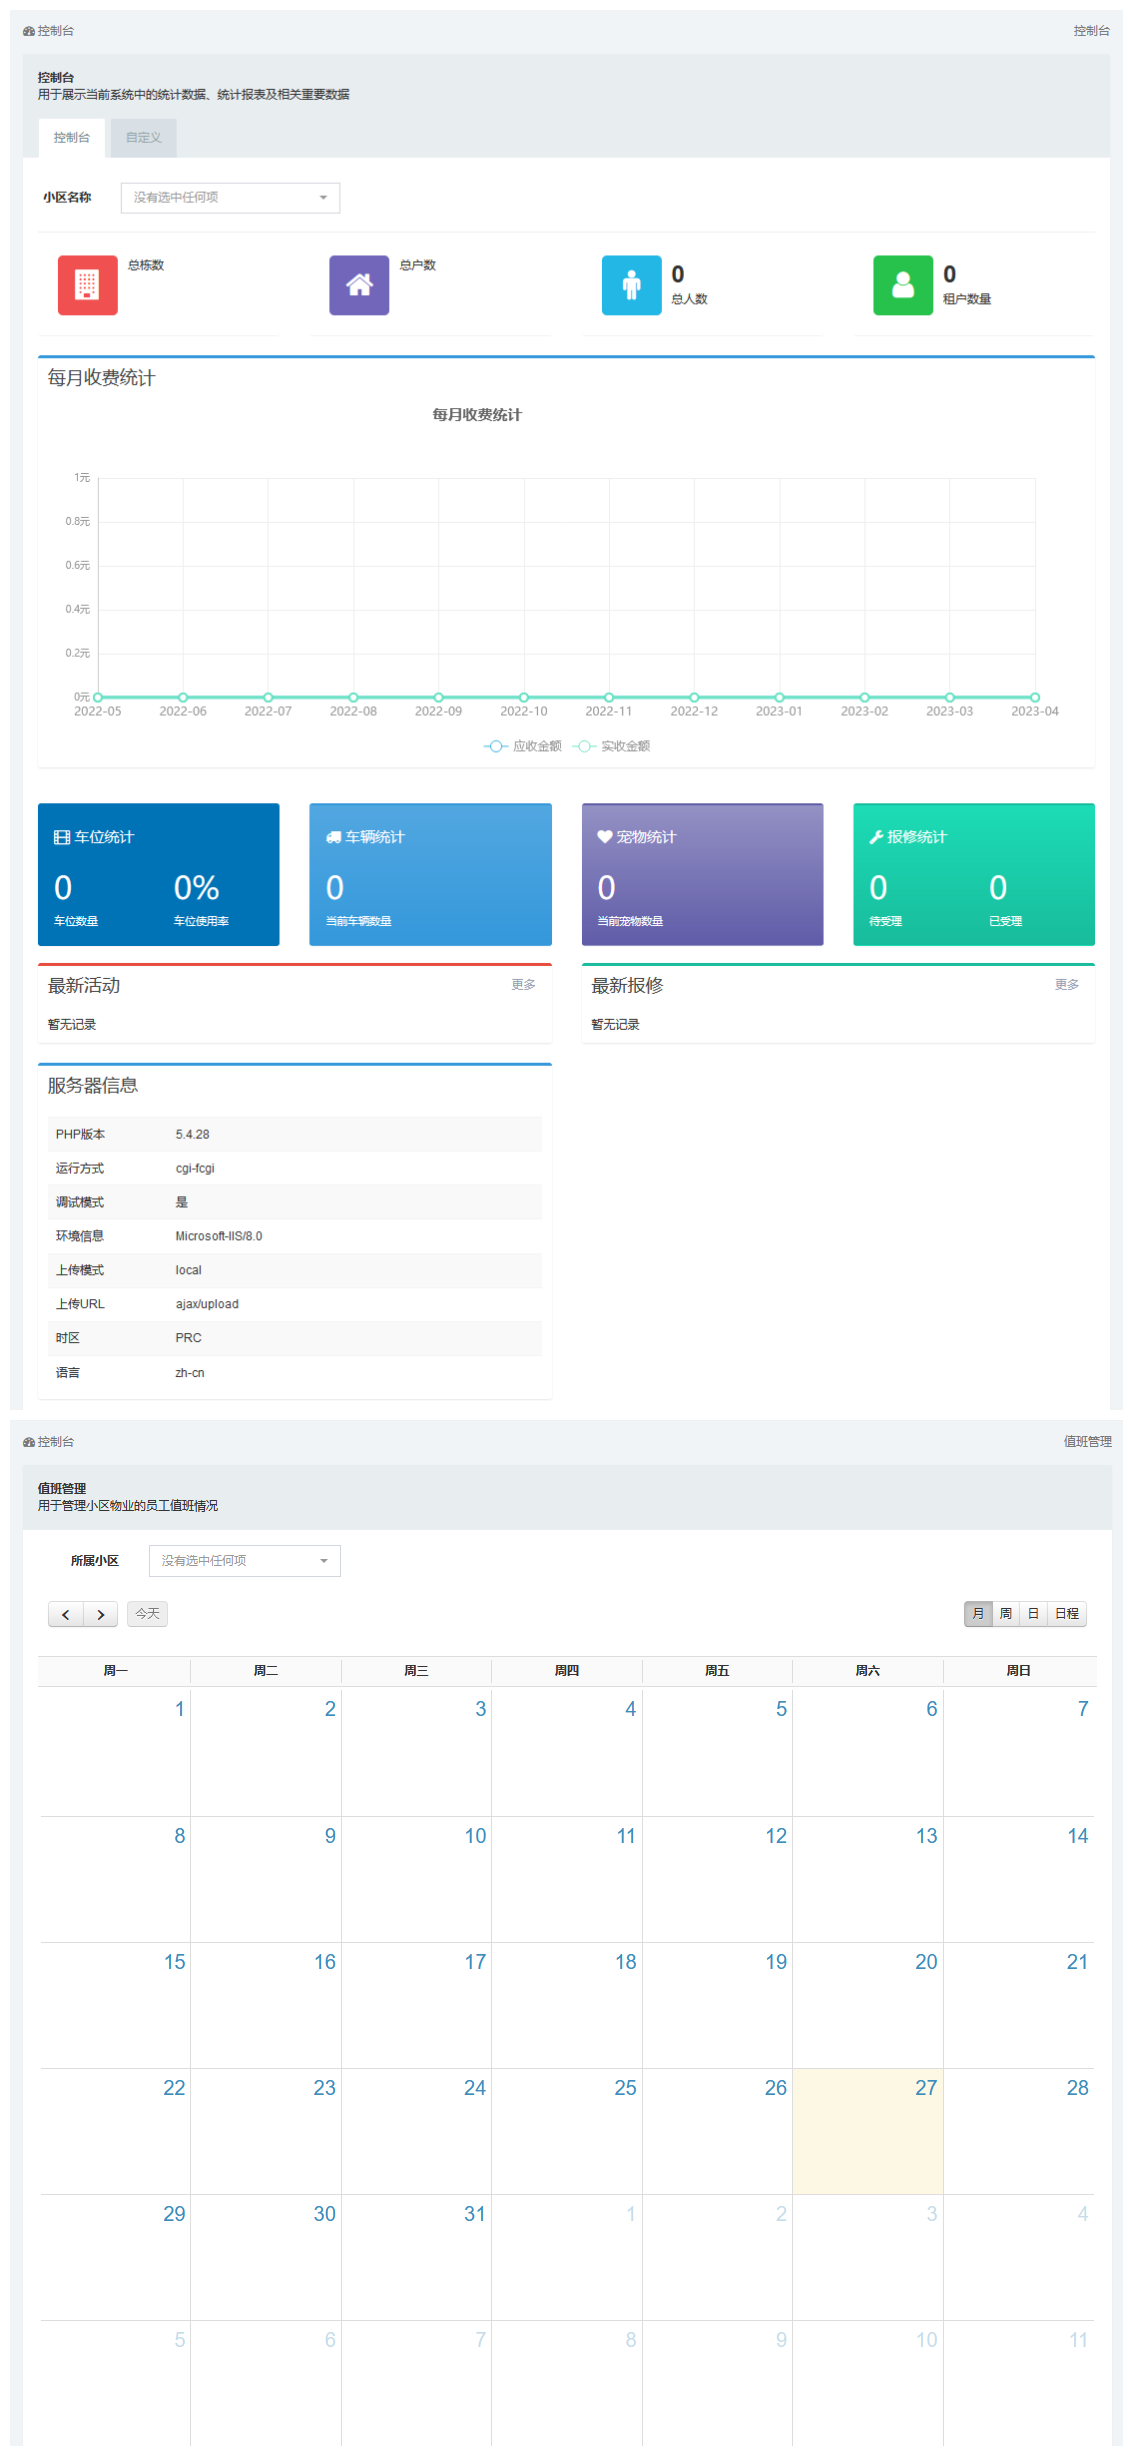Click the dashboard icon beside top 控制台 breadcrumb
Screen dimensions: 1133x2456
[x=29, y=31]
